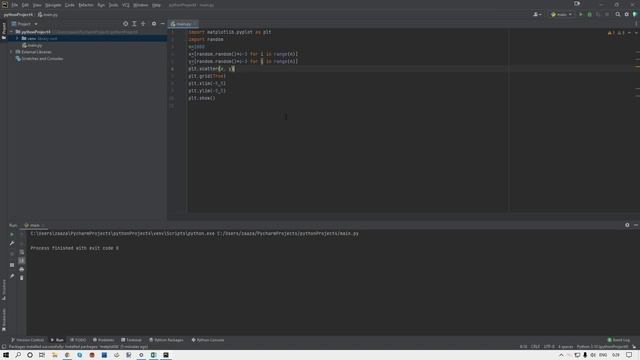Click the Clear All trash icon in Run console
Image resolution: width=640 pixels, height=360 pixels.
tap(22, 278)
